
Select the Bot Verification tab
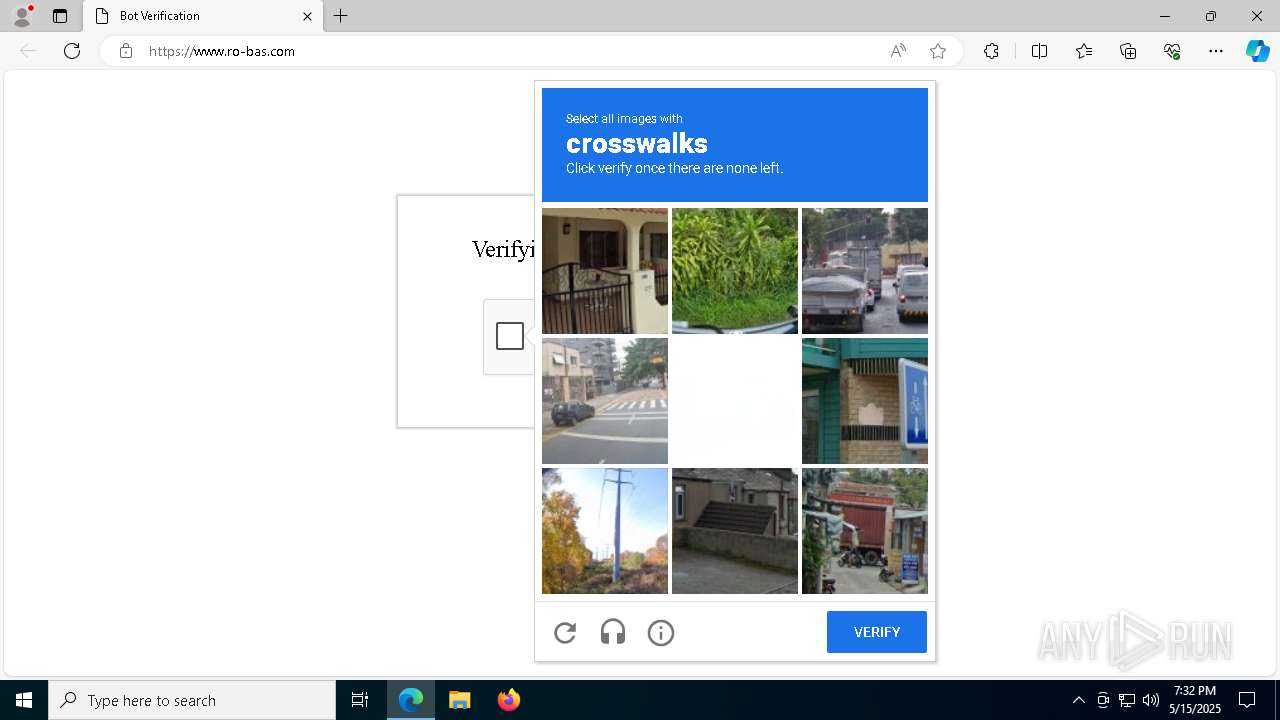tap(203, 16)
